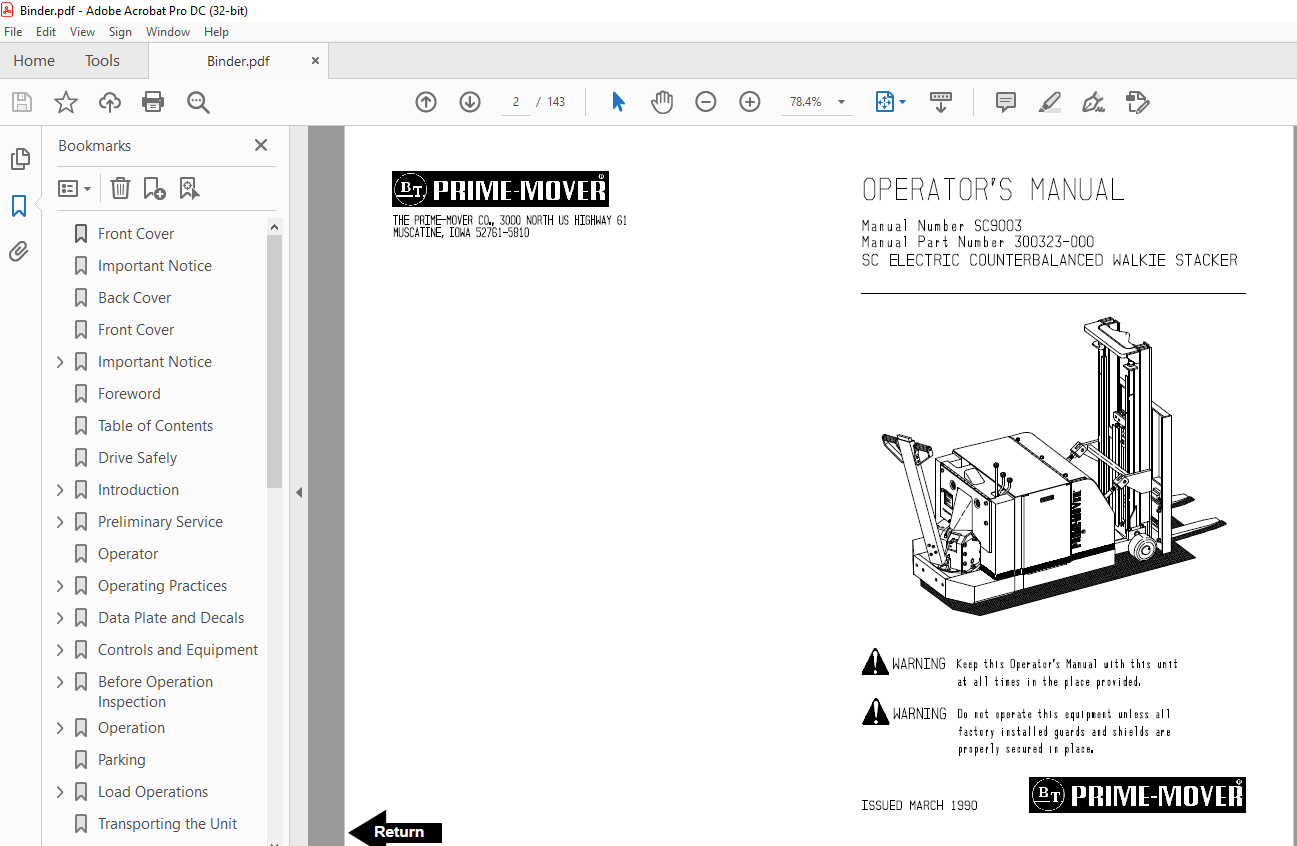
Task: Open the fit page options dropdown arrow
Action: pyautogui.click(x=903, y=102)
